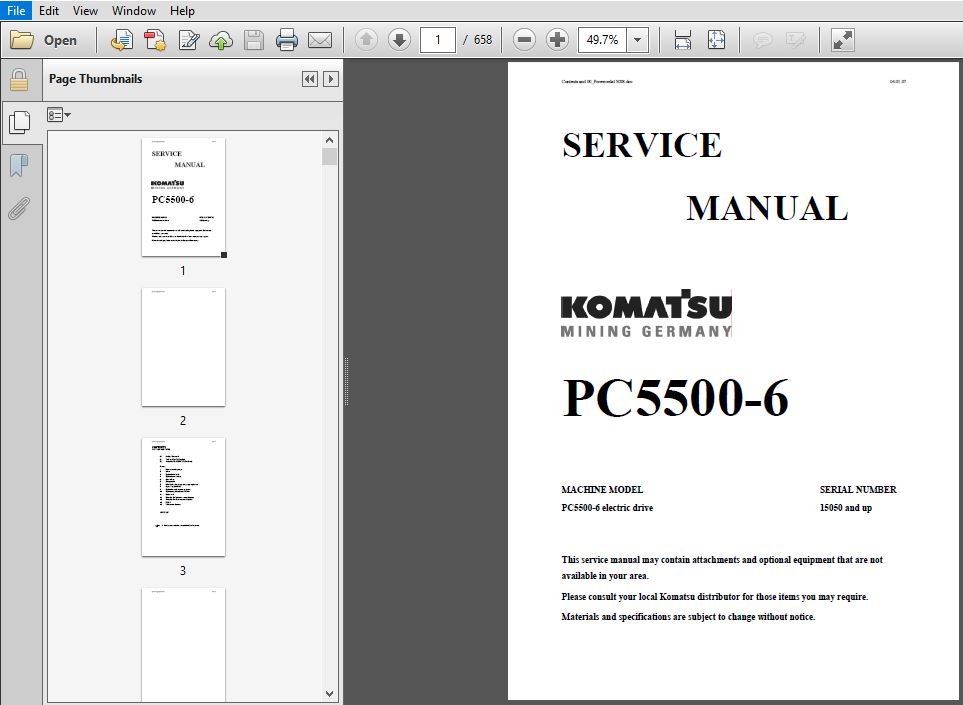
Task: Click the '15050 and up' text
Action: coord(846,508)
